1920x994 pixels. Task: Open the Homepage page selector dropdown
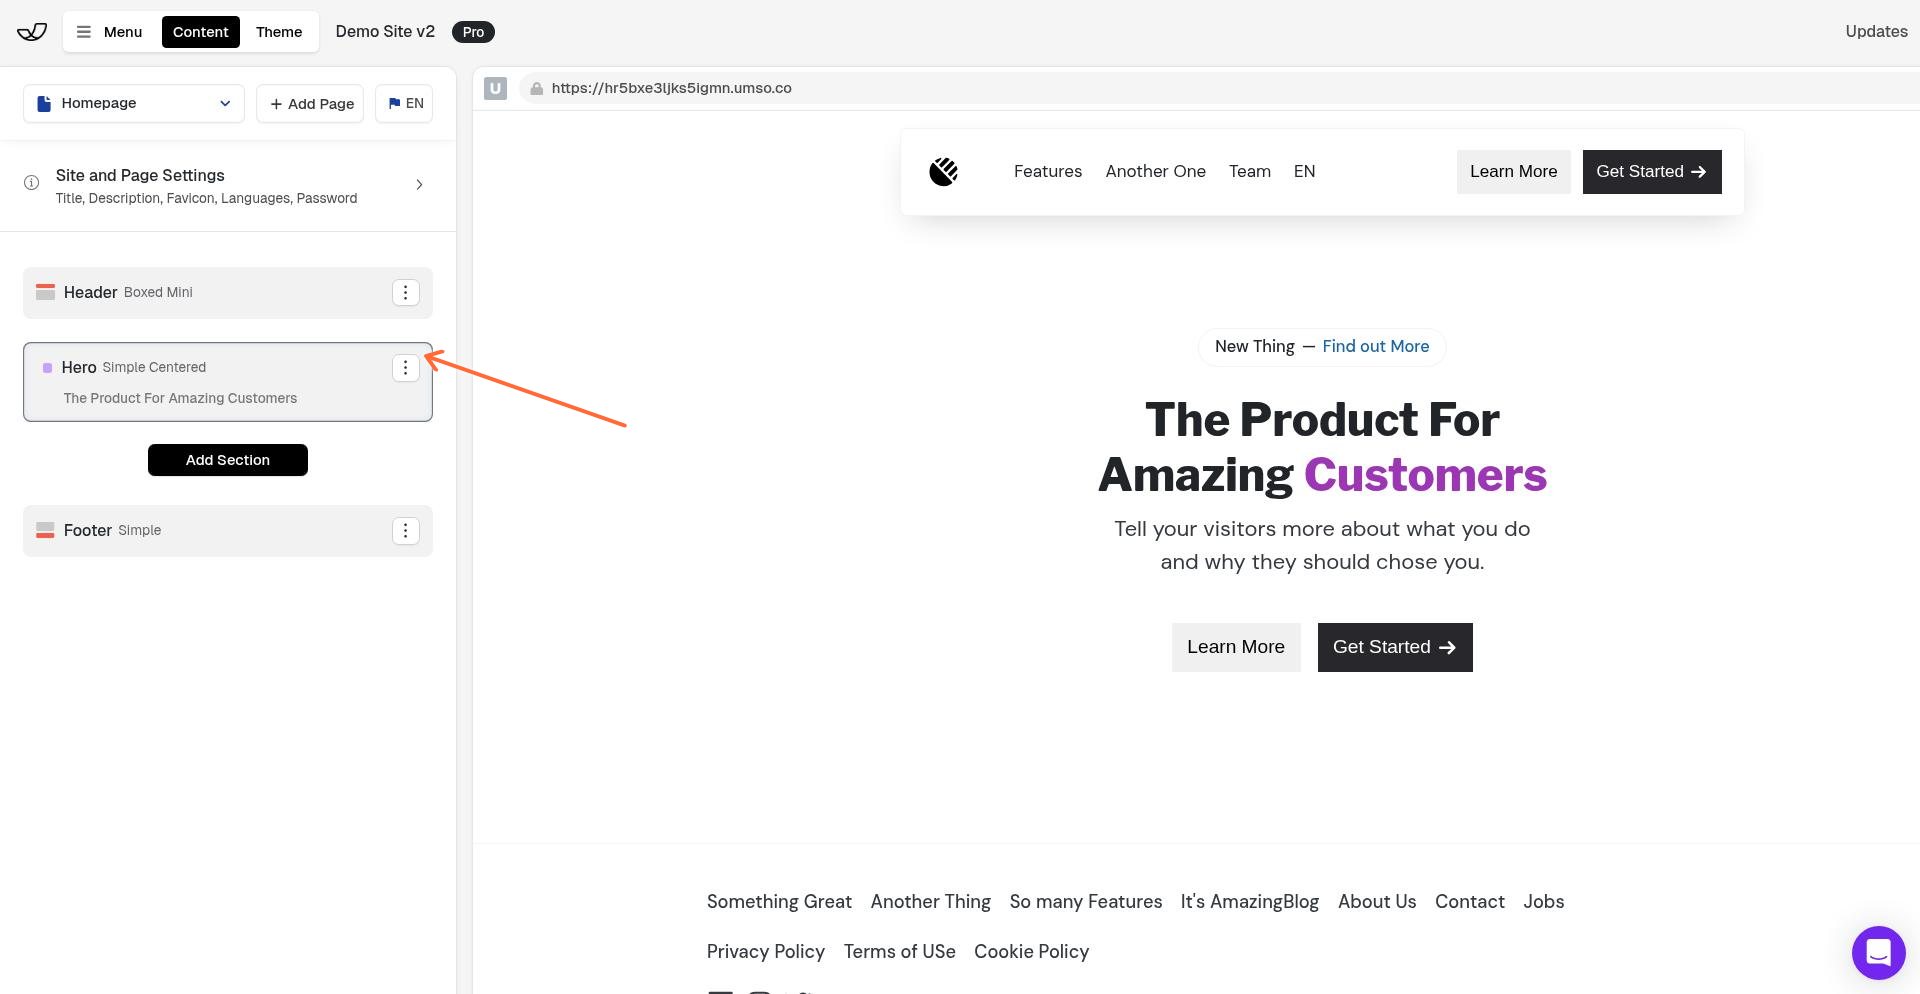[133, 103]
